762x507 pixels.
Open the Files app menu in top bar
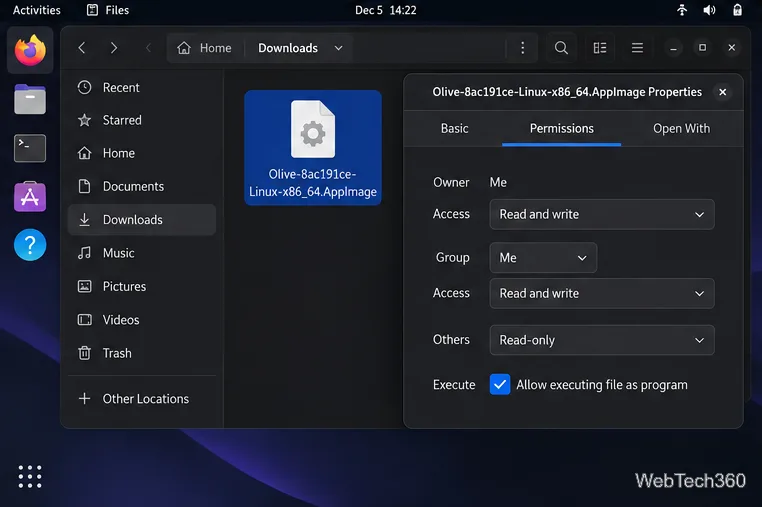(108, 10)
